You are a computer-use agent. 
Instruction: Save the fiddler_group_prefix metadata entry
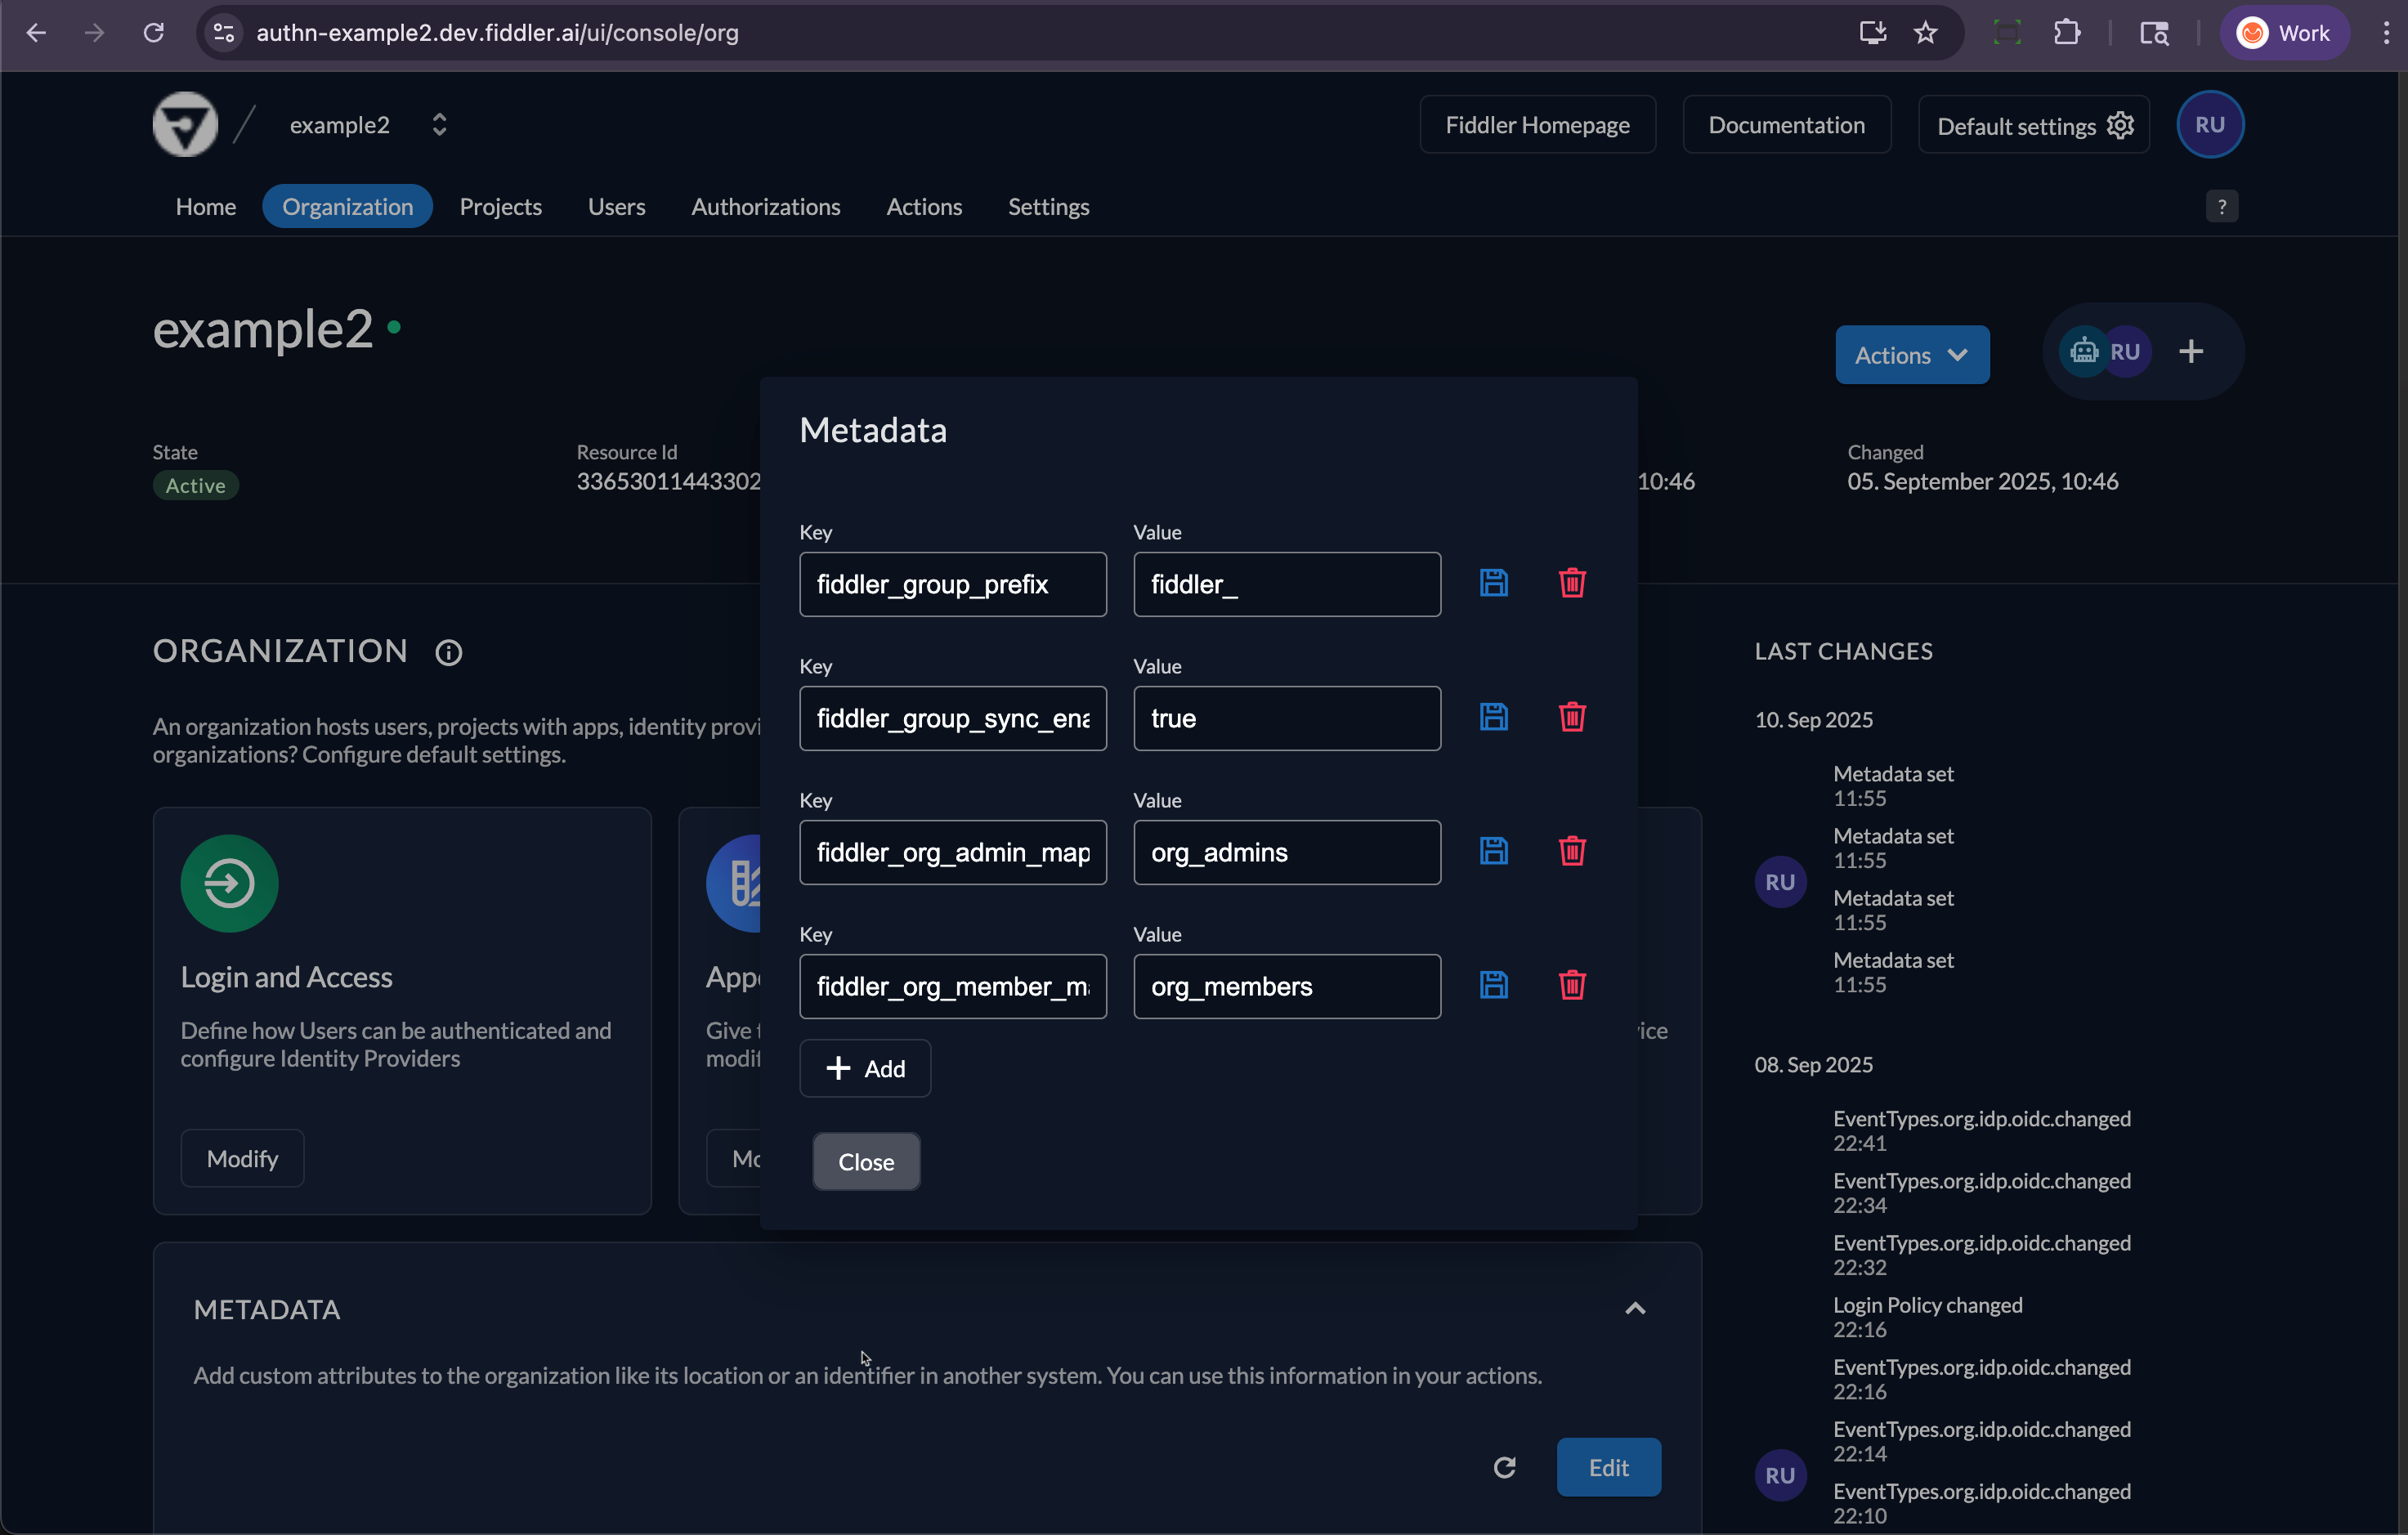(x=1493, y=582)
